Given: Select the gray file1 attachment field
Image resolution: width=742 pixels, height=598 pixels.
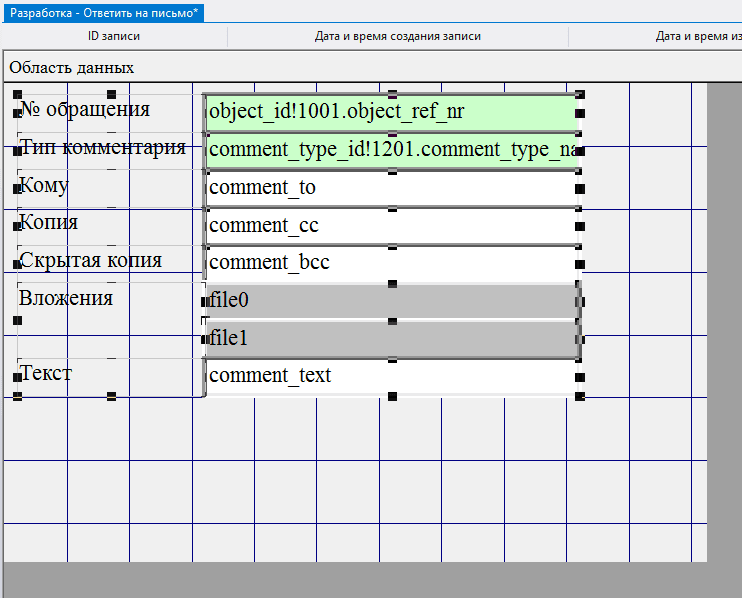Looking at the screenshot, I should point(390,339).
